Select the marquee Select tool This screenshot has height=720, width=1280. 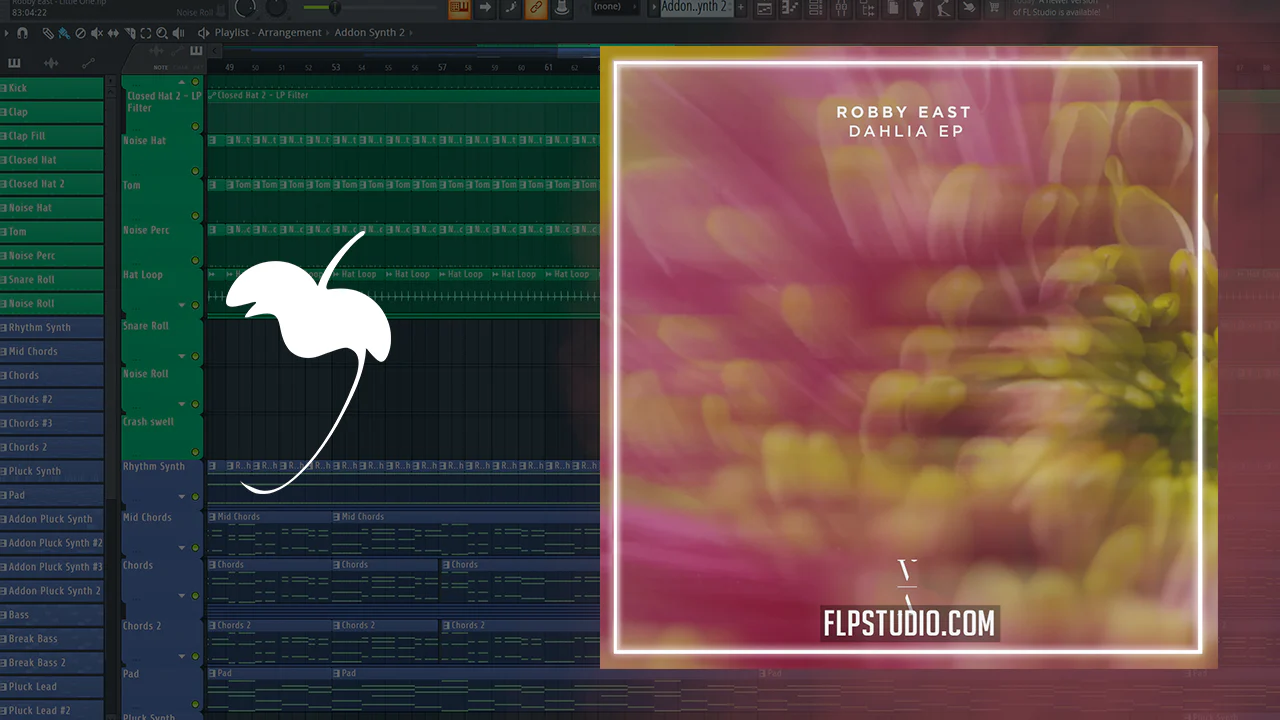pos(145,33)
